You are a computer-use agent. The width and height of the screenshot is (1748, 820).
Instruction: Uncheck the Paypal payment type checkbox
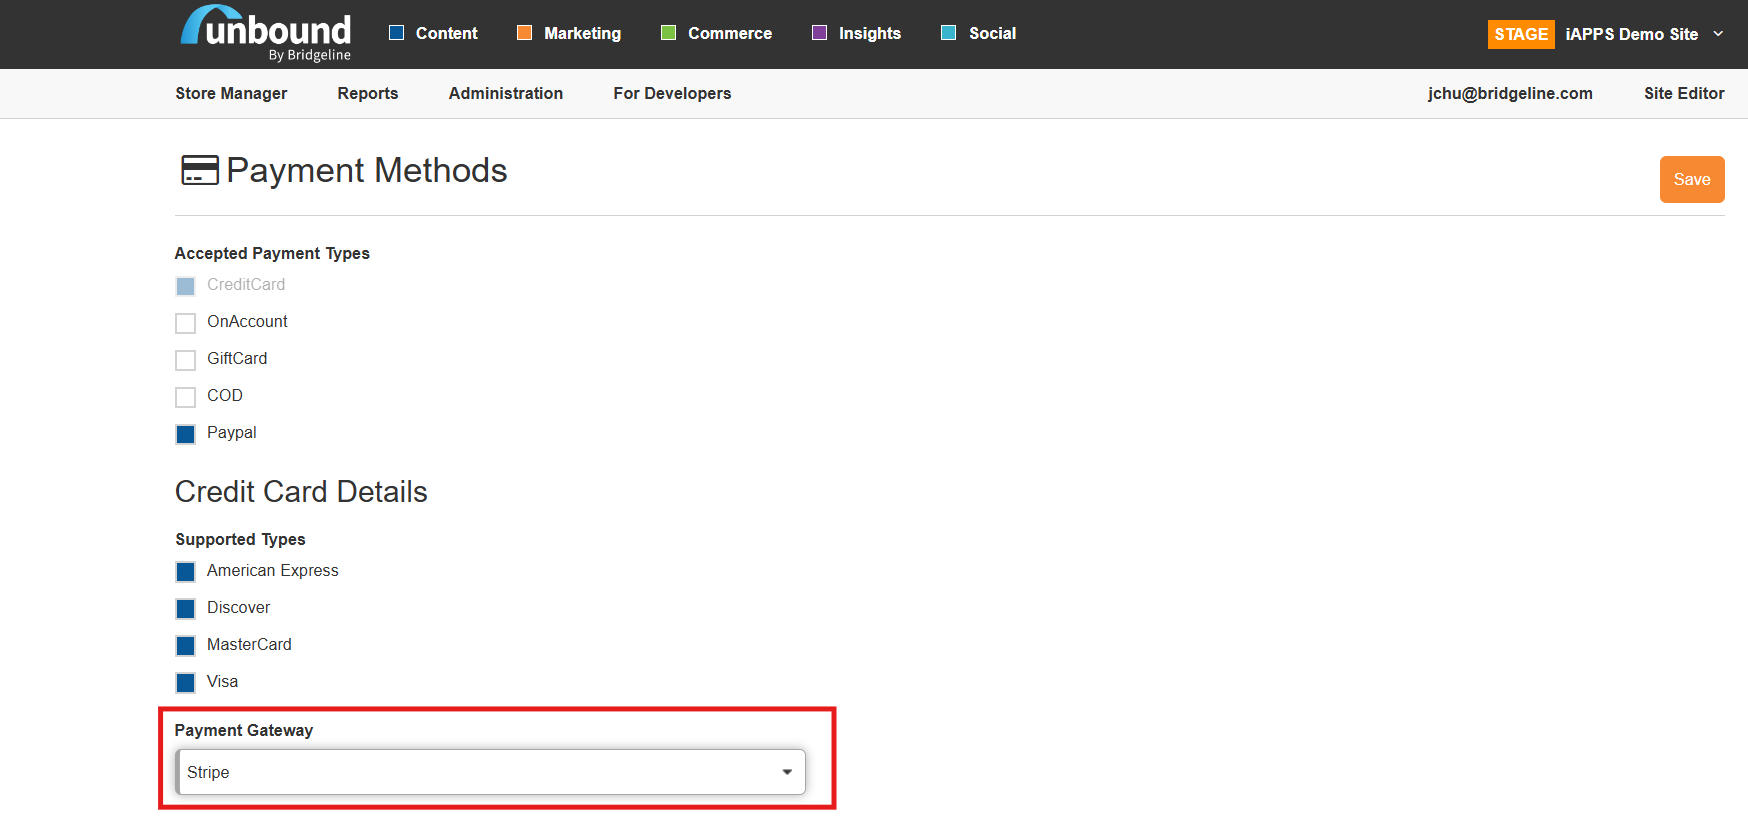(x=185, y=434)
